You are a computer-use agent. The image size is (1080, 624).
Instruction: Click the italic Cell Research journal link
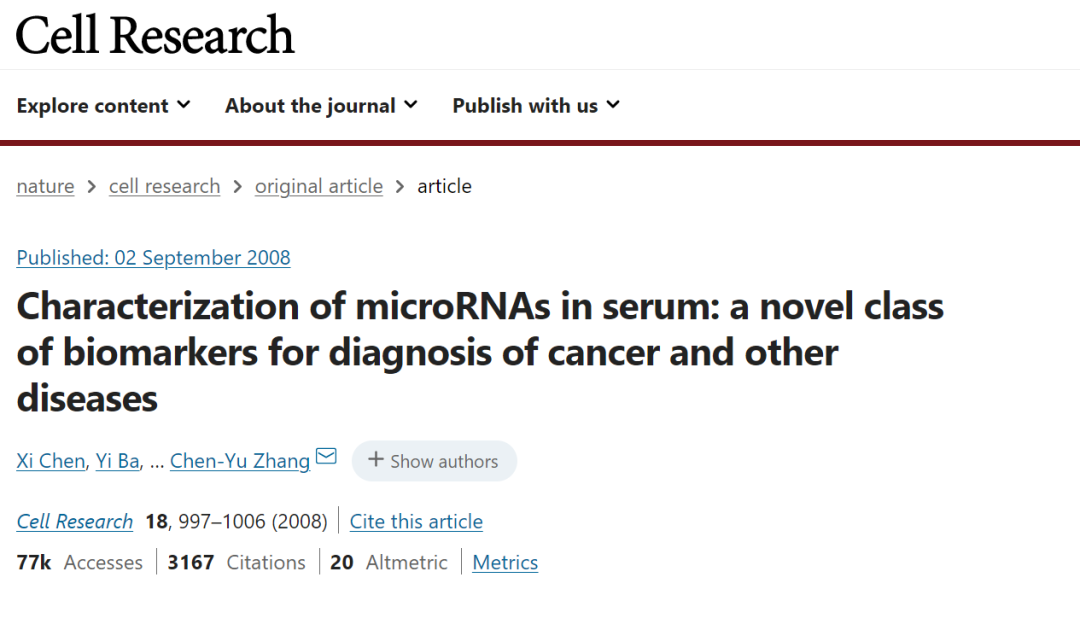(x=75, y=521)
